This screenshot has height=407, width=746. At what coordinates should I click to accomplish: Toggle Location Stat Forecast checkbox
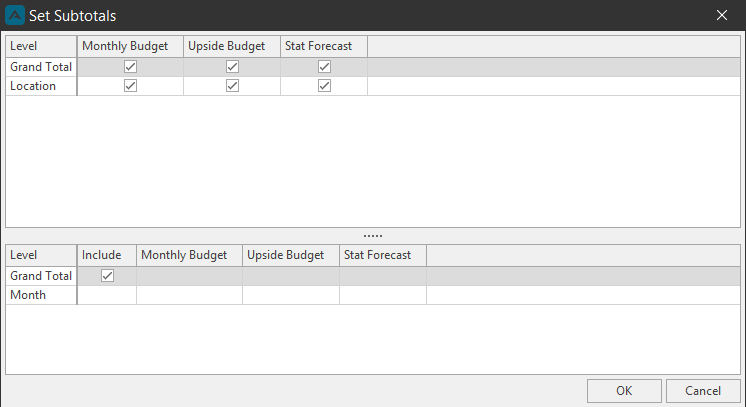[x=324, y=86]
